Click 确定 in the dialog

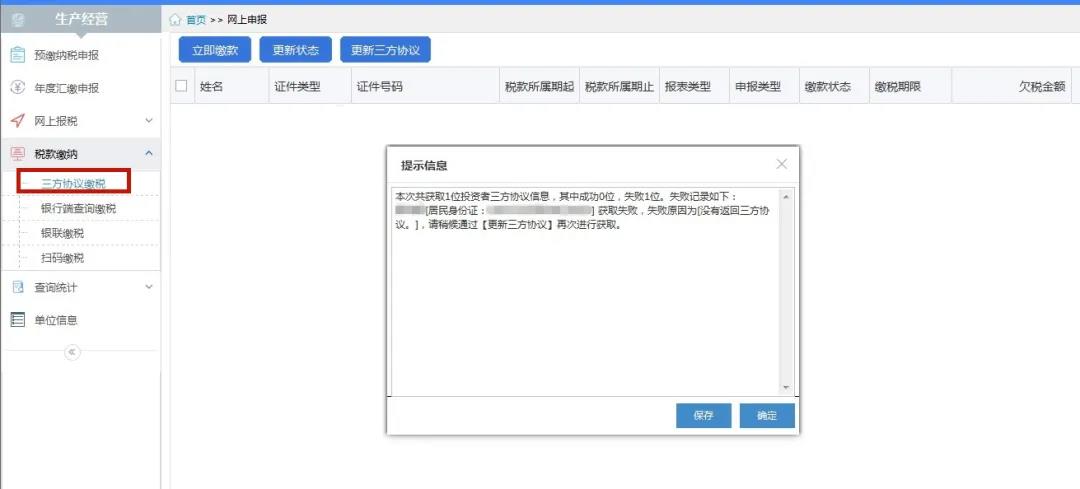[x=767, y=416]
